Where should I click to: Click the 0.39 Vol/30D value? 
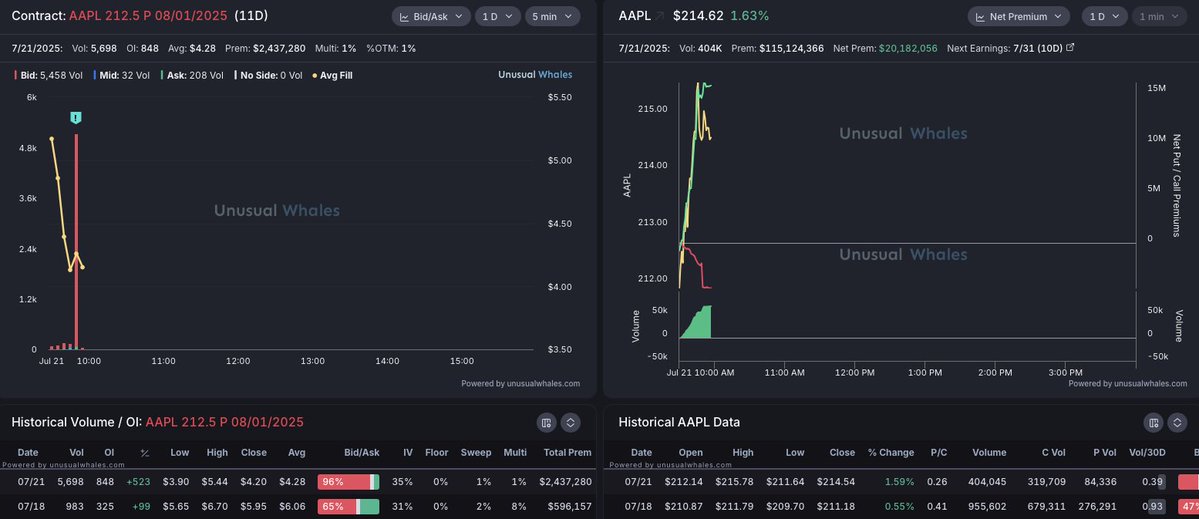[1153, 482]
